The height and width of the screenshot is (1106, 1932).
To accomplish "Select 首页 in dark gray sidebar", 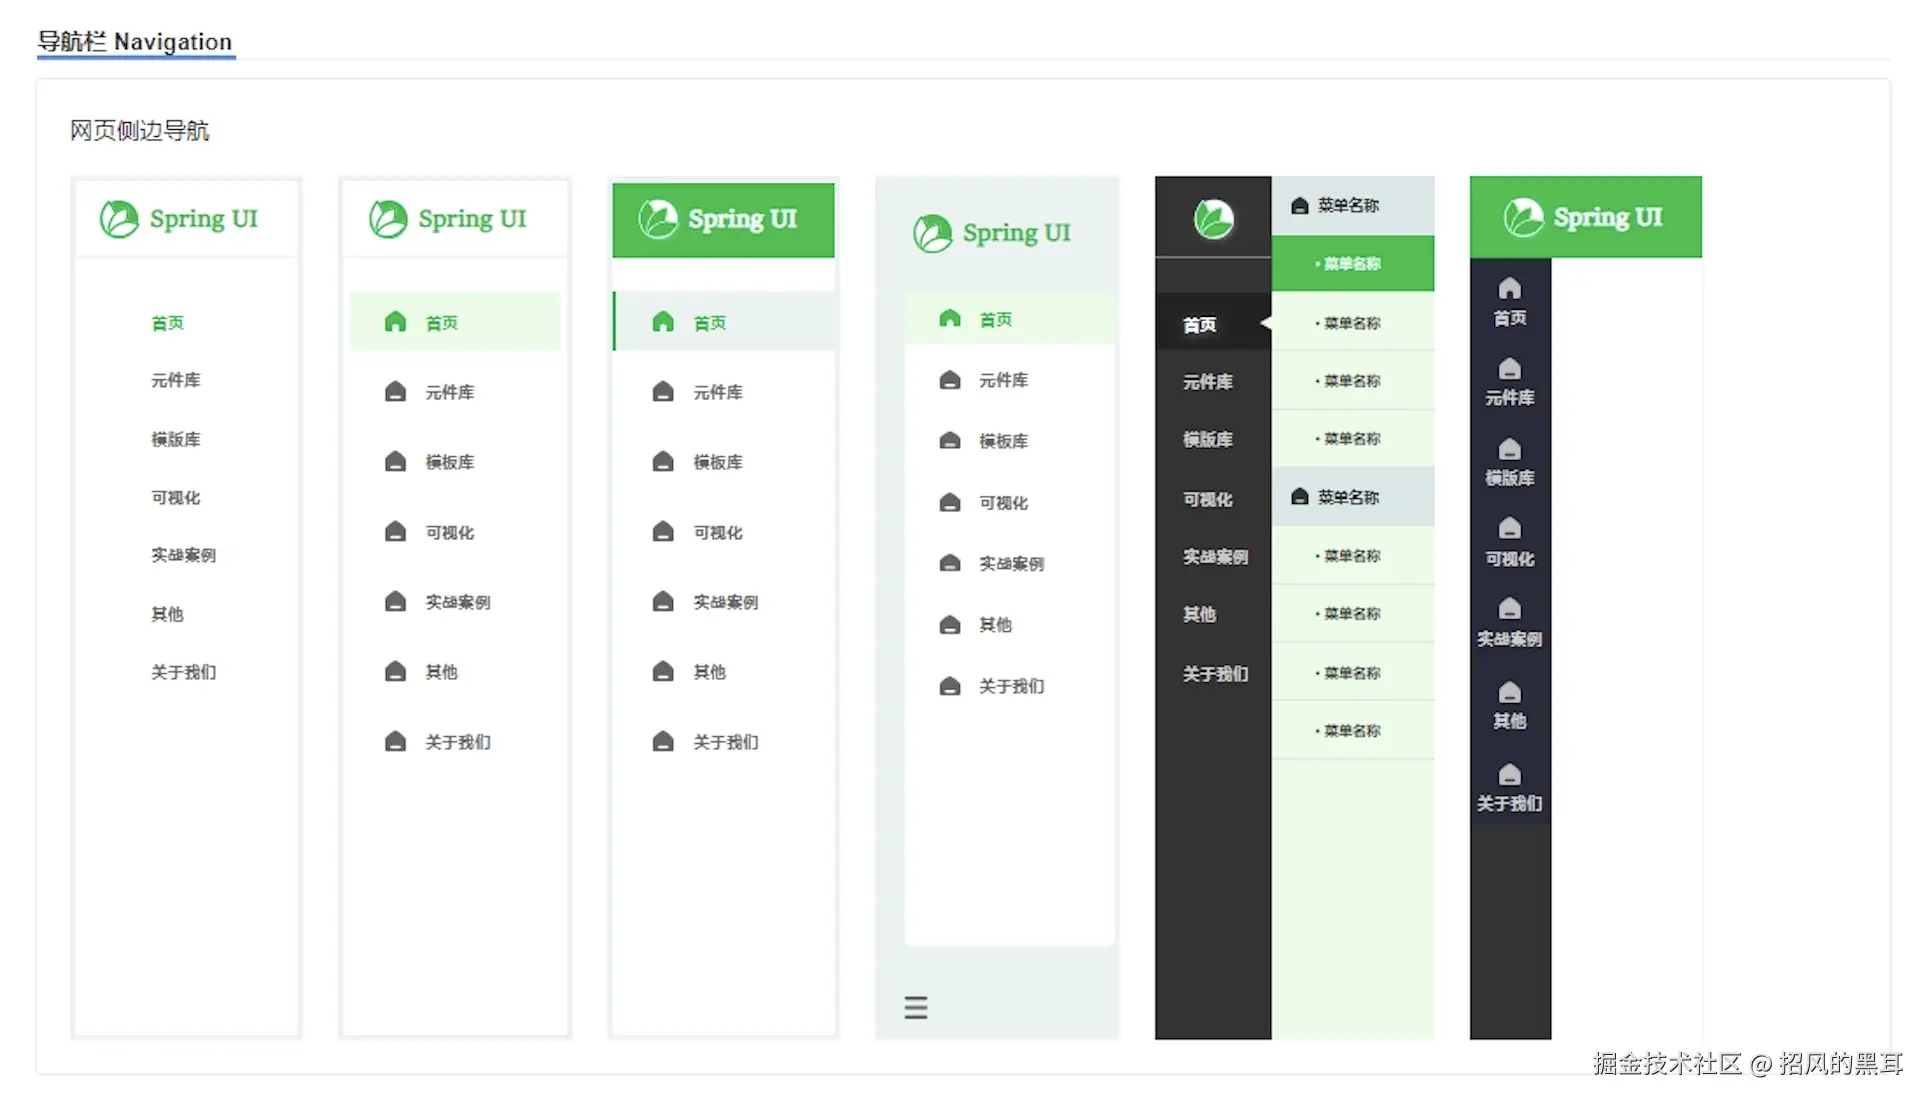I will tap(1200, 325).
